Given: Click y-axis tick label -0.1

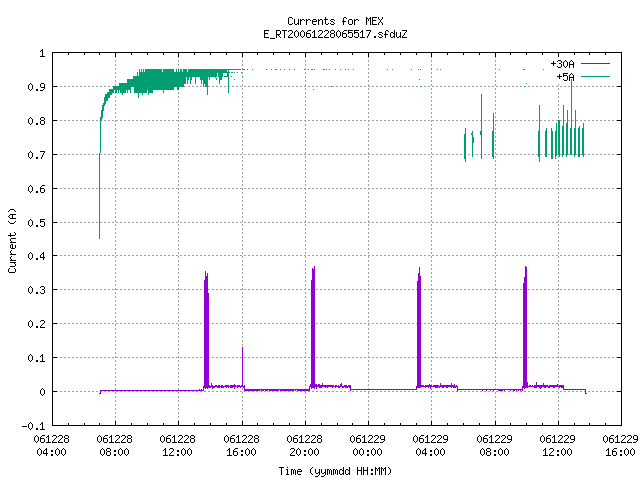Looking at the screenshot, I should coord(33,426).
